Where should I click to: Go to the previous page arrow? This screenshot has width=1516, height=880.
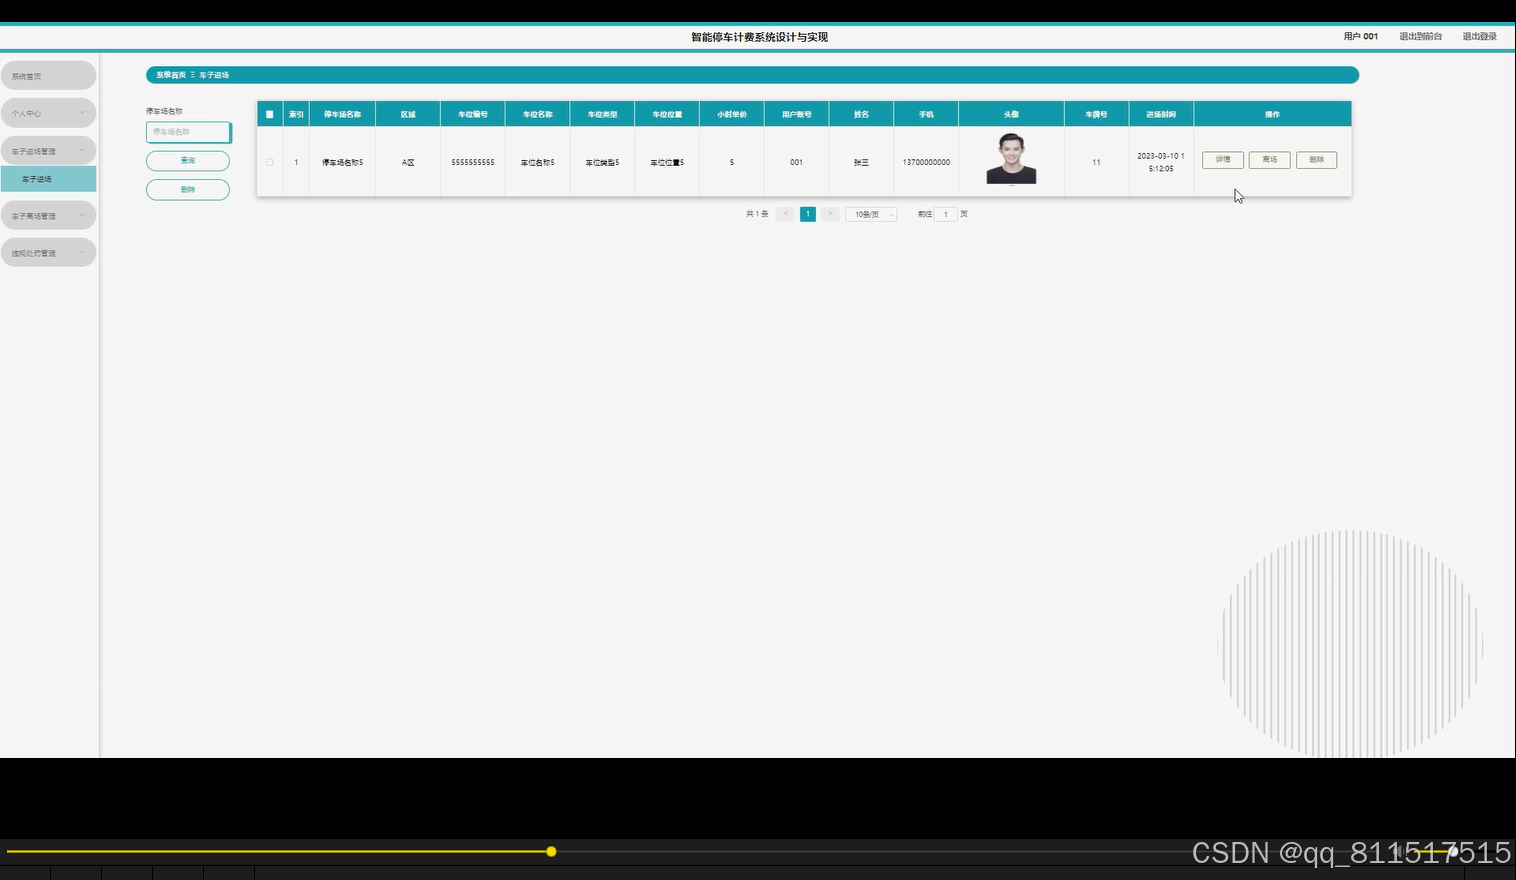tap(785, 214)
